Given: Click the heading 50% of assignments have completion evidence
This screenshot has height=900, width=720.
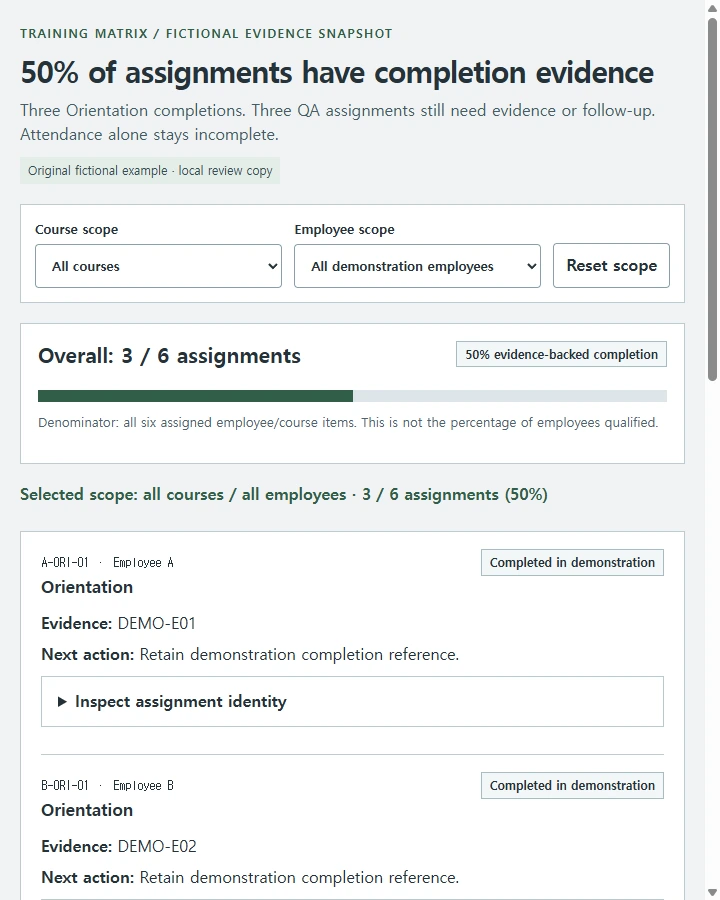Looking at the screenshot, I should [337, 72].
